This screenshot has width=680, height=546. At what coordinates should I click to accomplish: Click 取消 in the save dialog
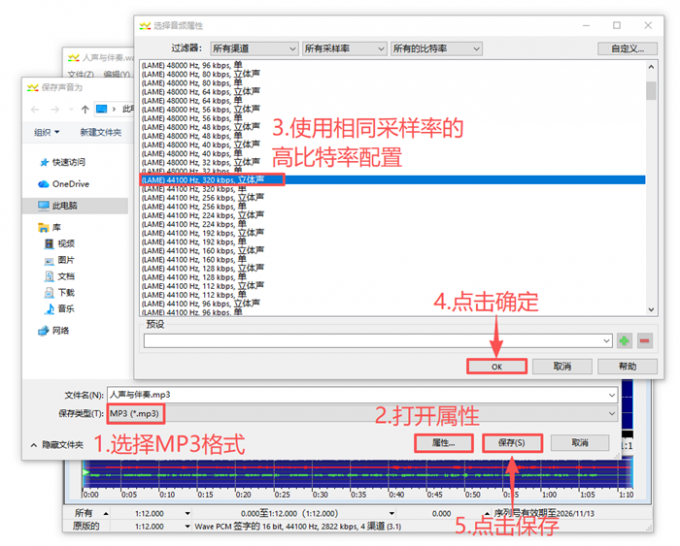[580, 443]
